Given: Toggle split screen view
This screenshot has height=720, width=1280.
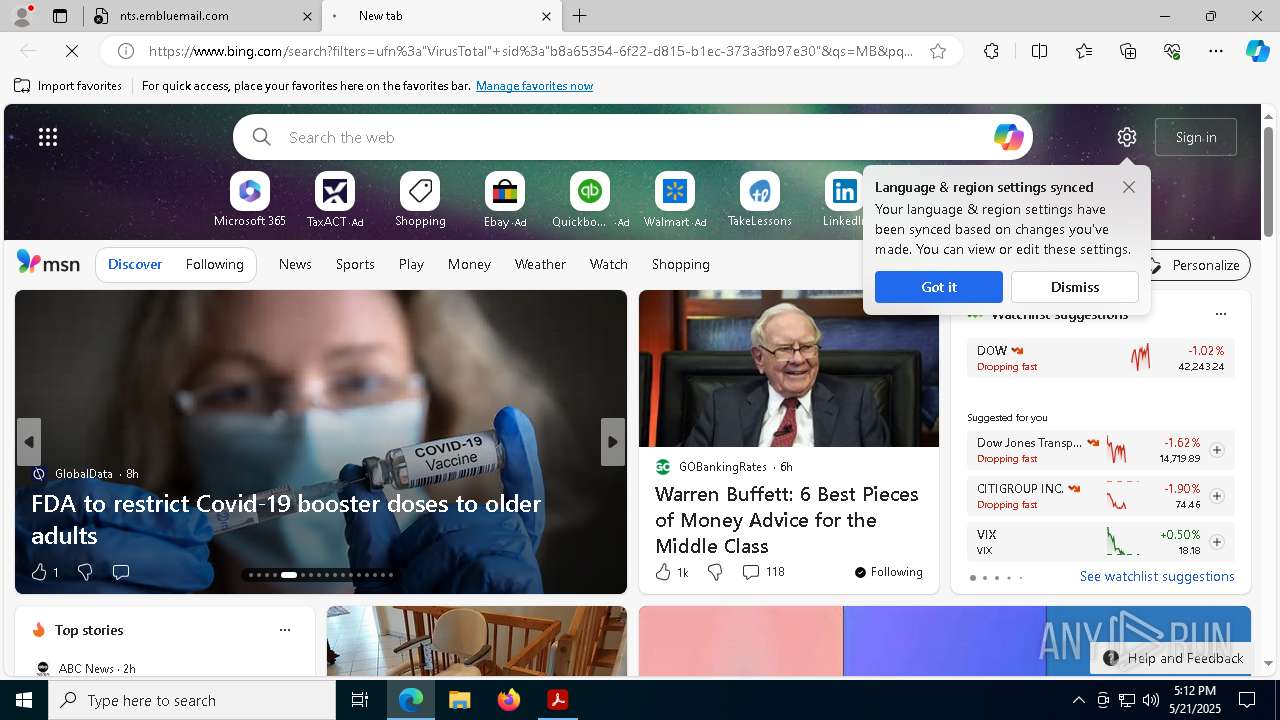Looking at the screenshot, I should click(1039, 51).
